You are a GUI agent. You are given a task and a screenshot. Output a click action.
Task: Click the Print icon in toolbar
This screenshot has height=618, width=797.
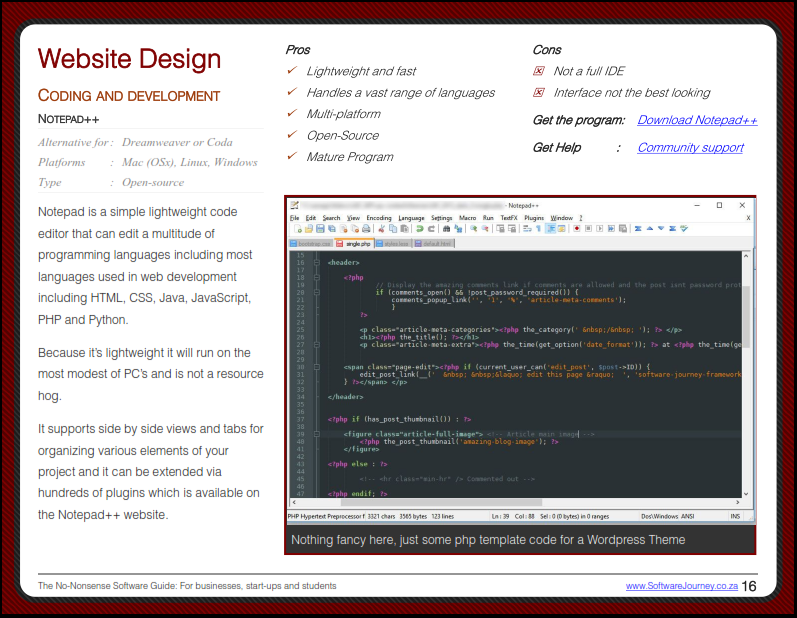point(365,229)
